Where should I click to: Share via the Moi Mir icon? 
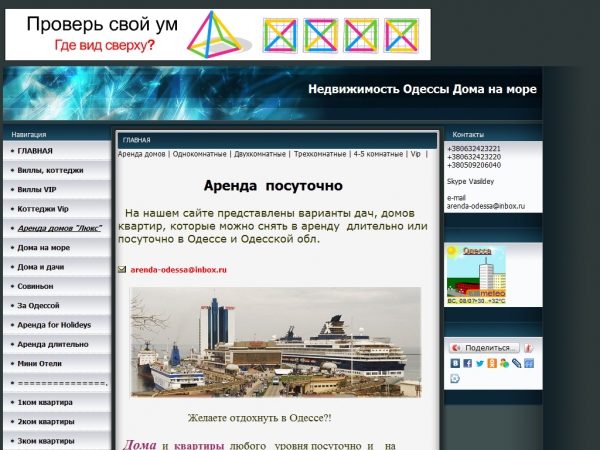coord(504,363)
